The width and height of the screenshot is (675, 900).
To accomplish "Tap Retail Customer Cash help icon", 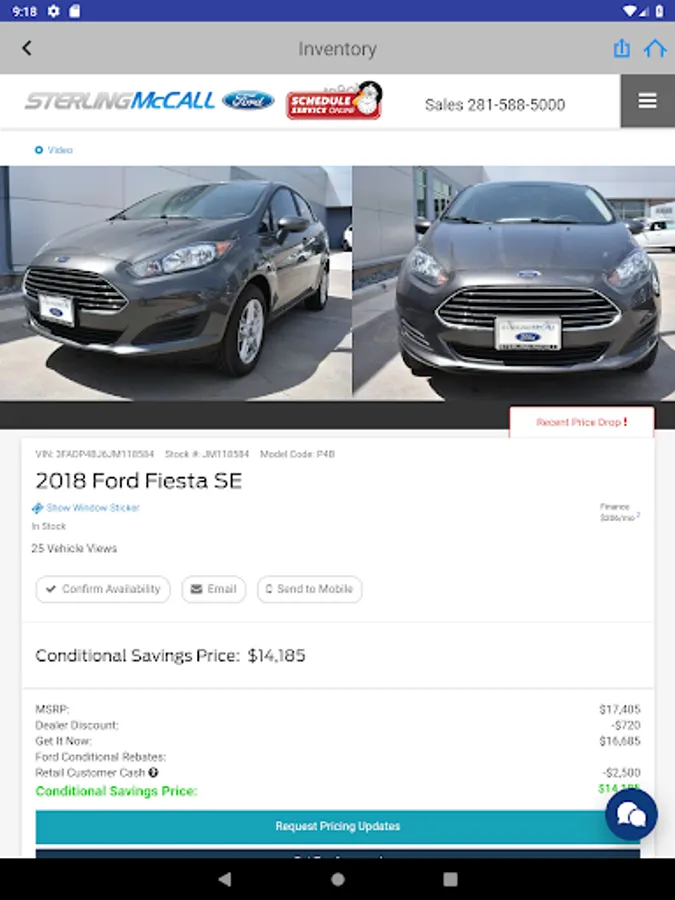I will 154,773.
